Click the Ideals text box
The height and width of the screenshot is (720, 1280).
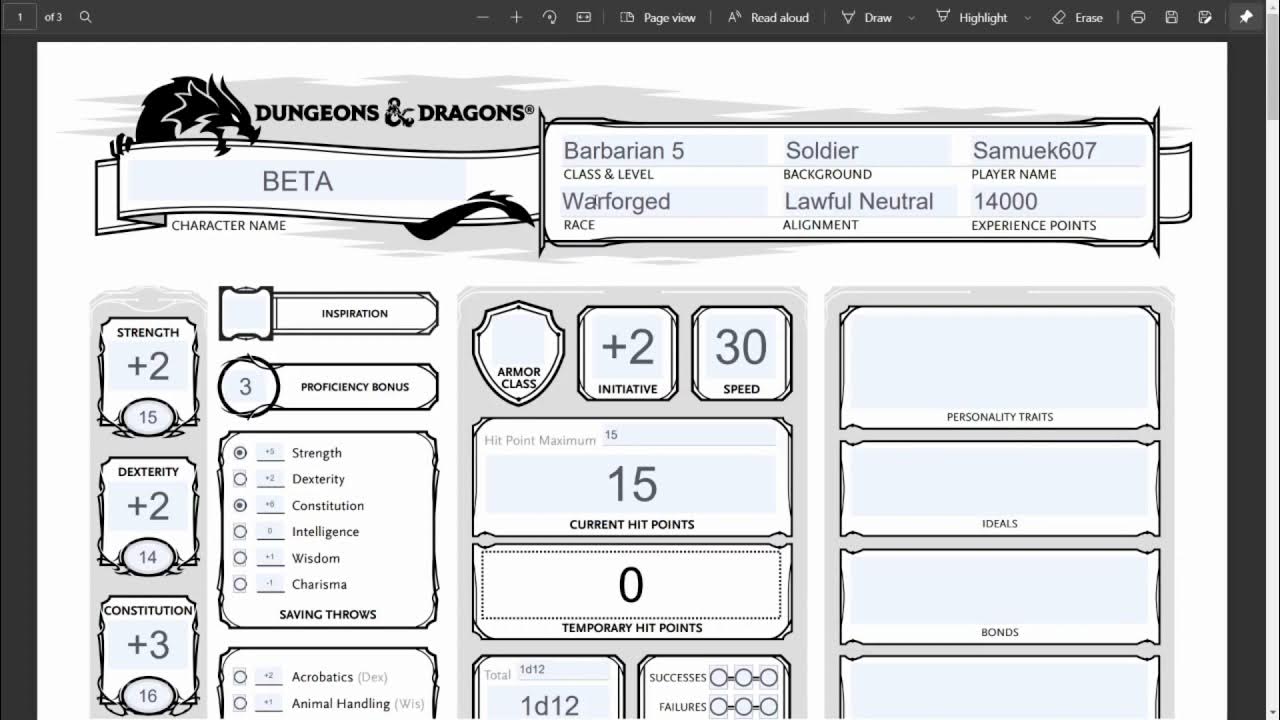(x=1000, y=480)
